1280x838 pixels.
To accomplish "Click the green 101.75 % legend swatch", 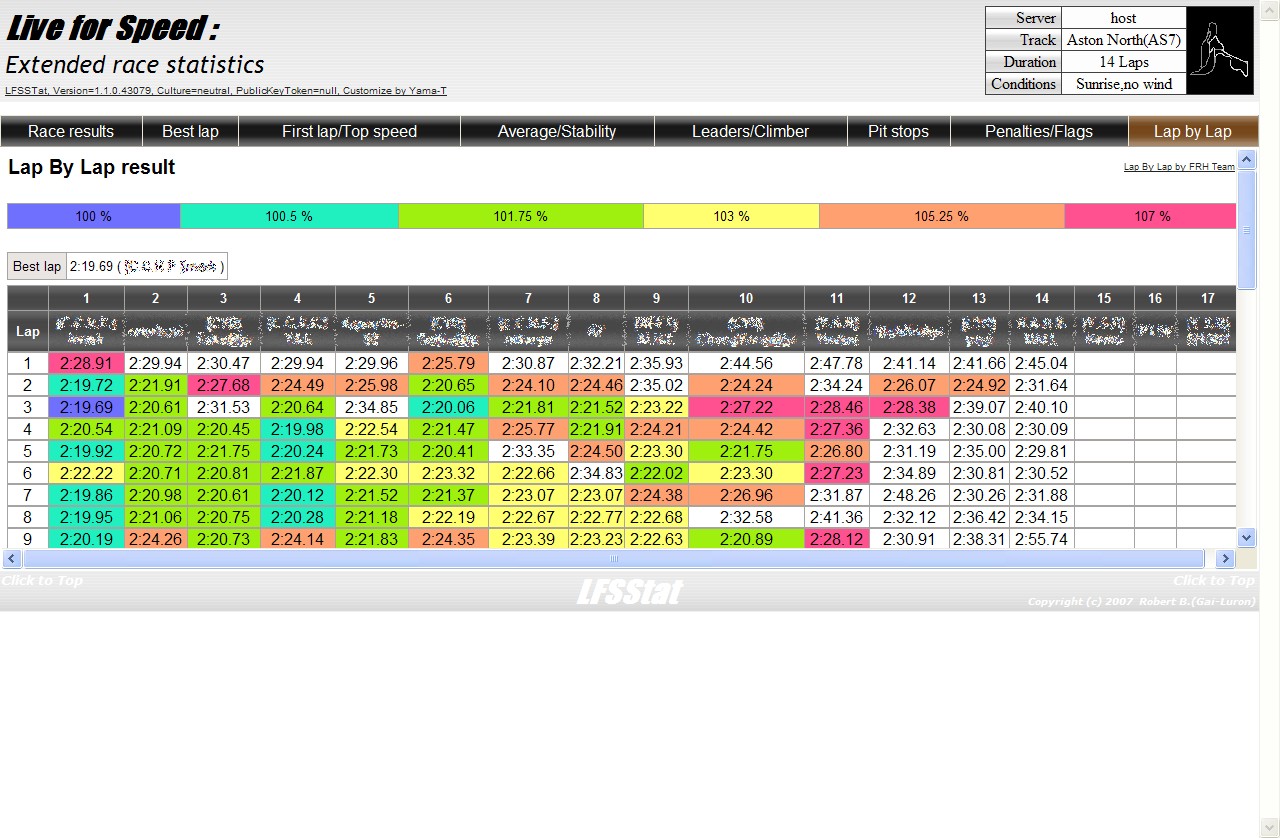I will (520, 216).
